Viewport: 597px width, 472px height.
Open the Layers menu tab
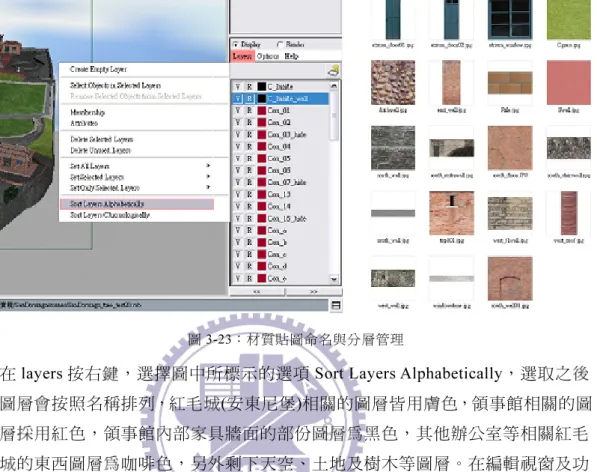(x=242, y=56)
